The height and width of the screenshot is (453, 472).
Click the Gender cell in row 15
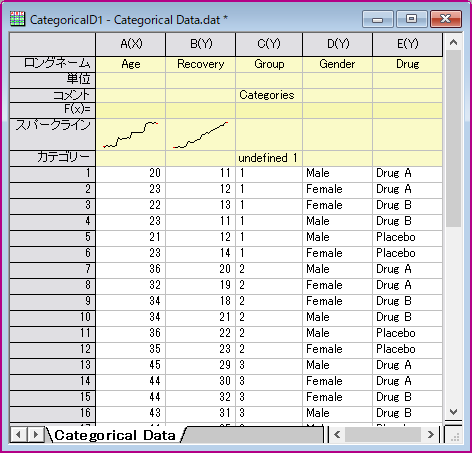pyautogui.click(x=338, y=398)
